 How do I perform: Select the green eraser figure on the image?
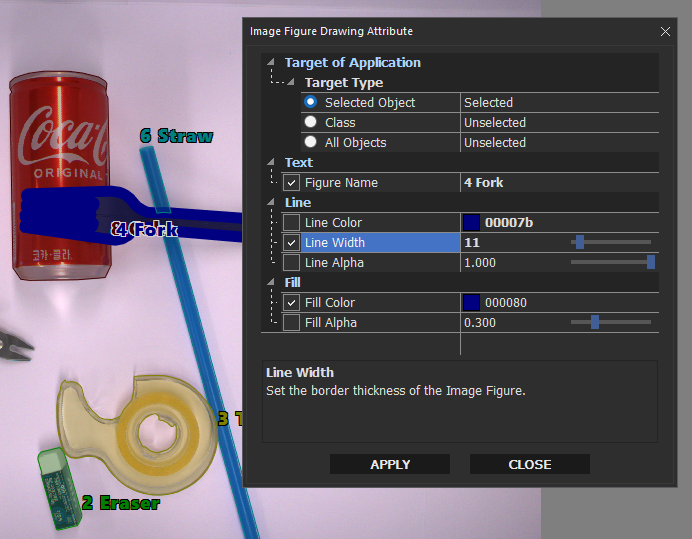[x=59, y=488]
